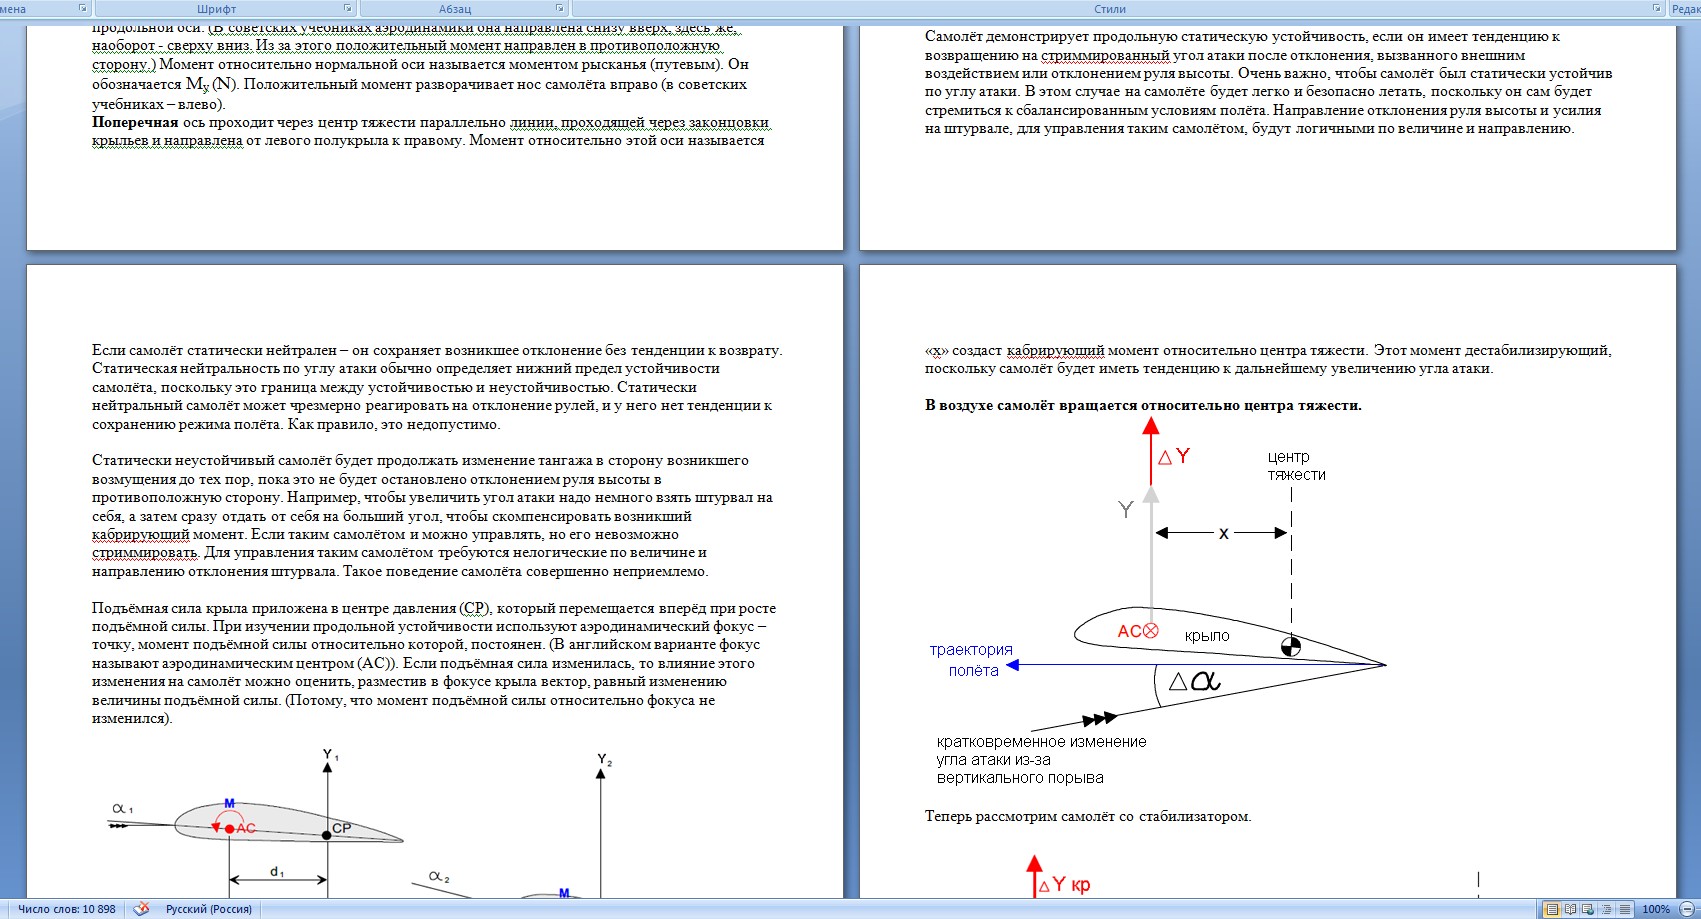Click the red ΔY кр arrow graphic
The height and width of the screenshot is (919, 1701).
pyautogui.click(x=1034, y=876)
